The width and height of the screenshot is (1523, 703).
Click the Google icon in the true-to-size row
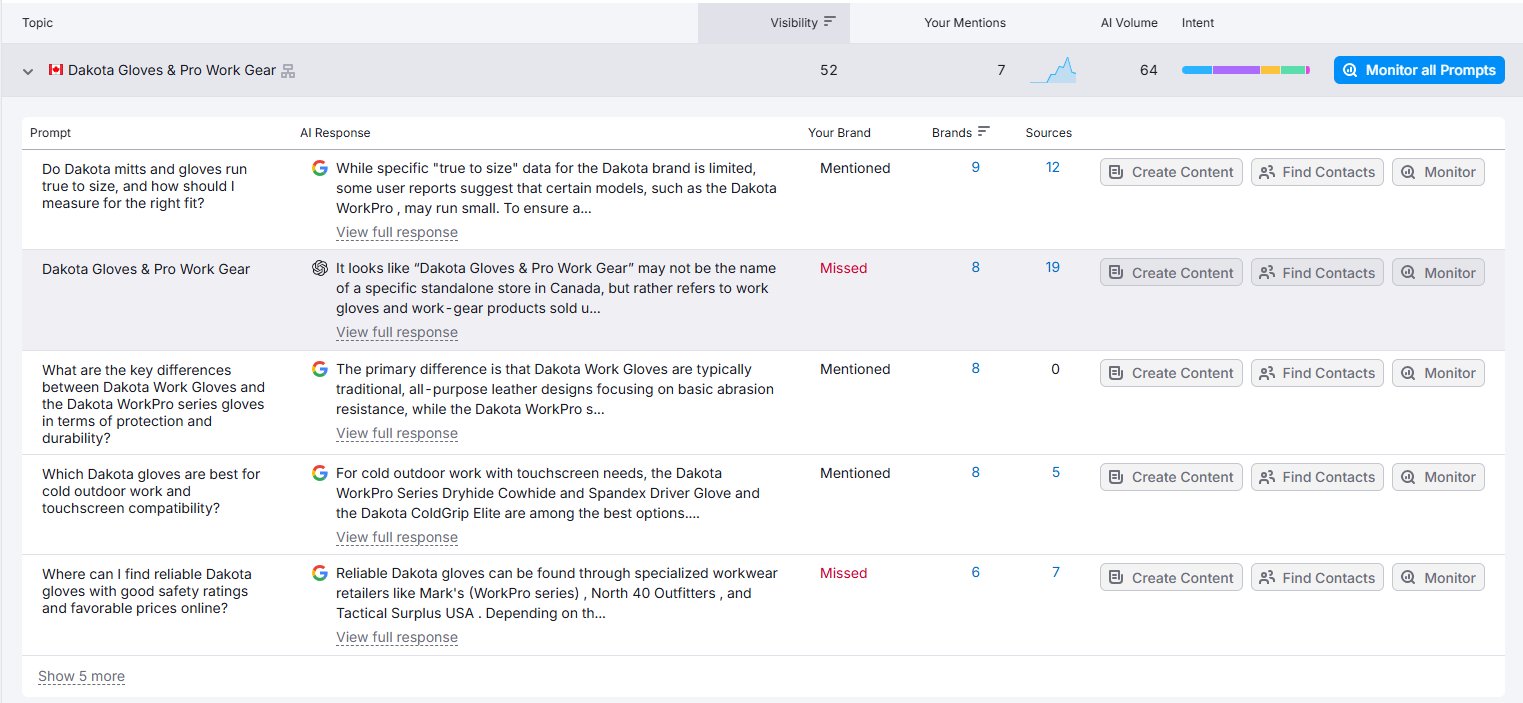pyautogui.click(x=320, y=168)
